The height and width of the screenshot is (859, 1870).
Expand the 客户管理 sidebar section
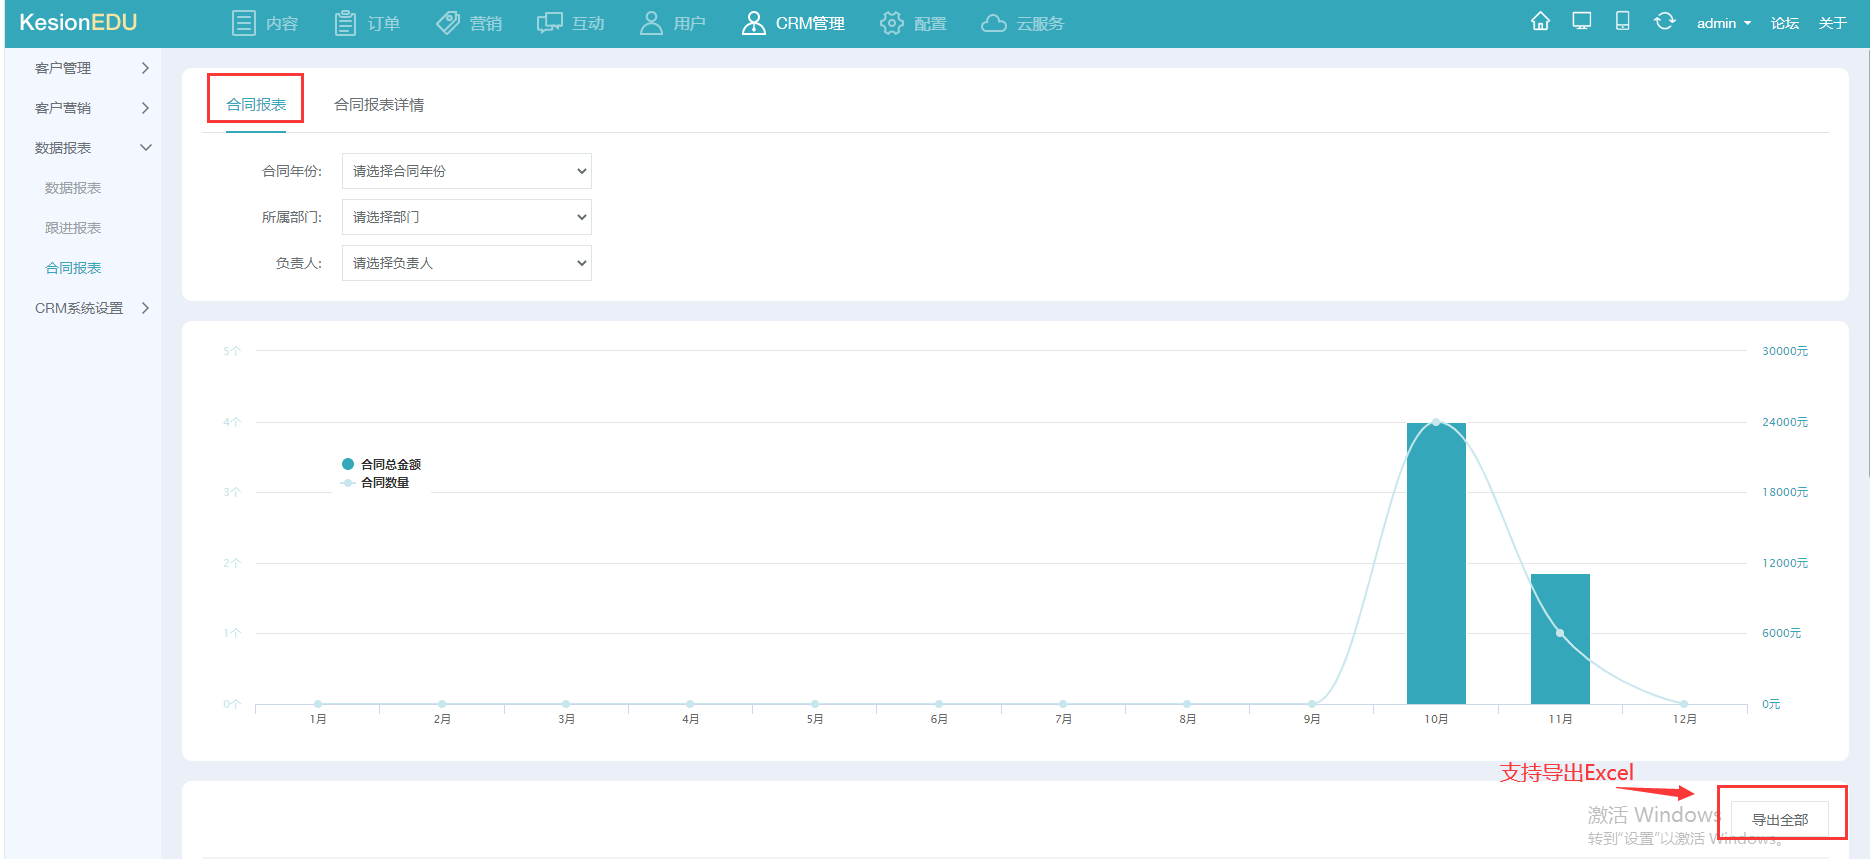pos(92,68)
